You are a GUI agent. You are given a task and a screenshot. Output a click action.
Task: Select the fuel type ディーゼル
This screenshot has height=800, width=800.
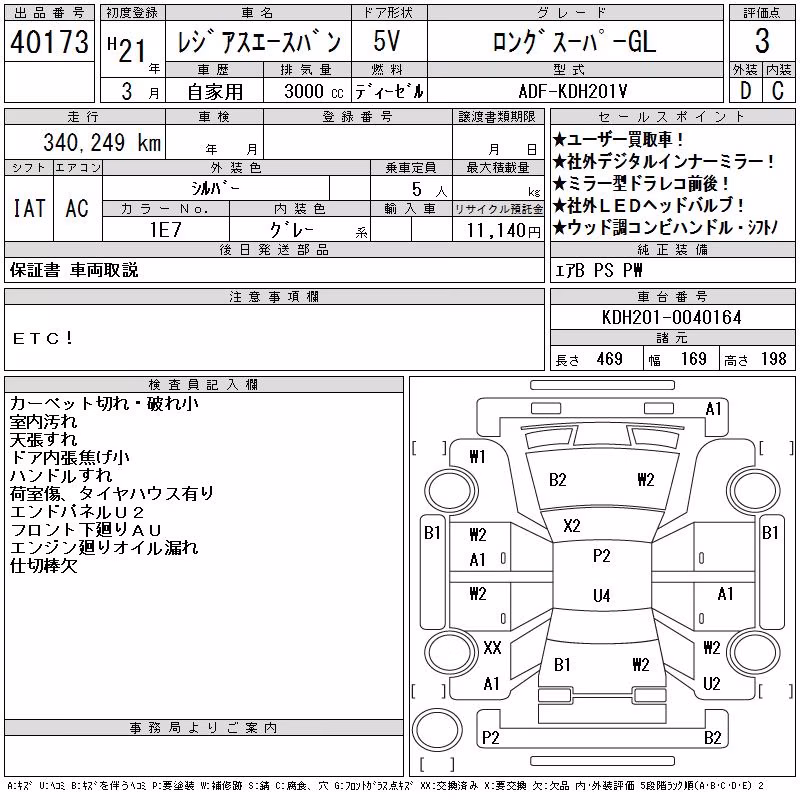(x=389, y=92)
